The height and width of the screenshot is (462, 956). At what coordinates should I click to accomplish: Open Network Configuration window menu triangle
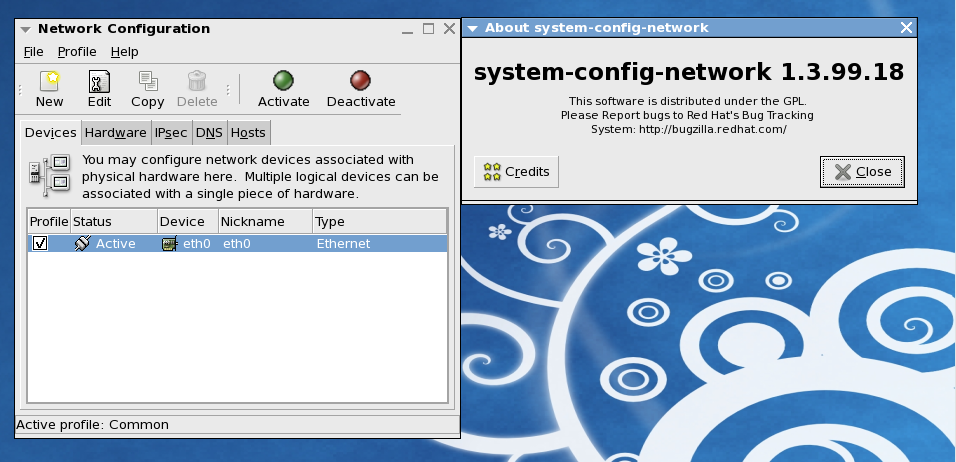(x=25, y=29)
